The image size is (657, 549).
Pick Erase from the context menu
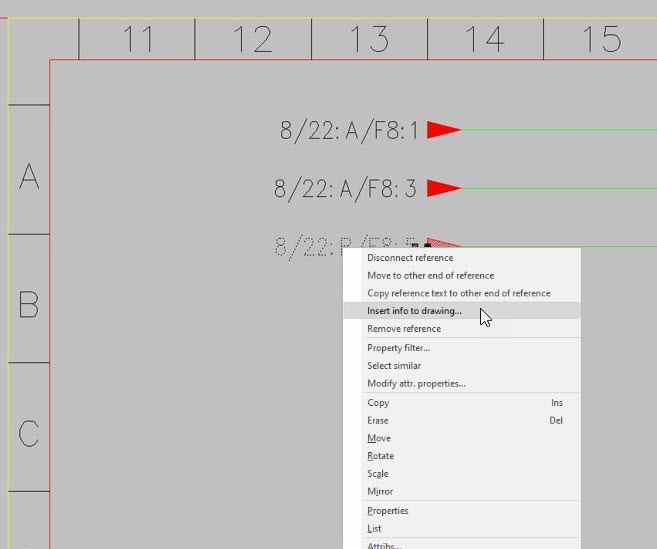(x=378, y=421)
